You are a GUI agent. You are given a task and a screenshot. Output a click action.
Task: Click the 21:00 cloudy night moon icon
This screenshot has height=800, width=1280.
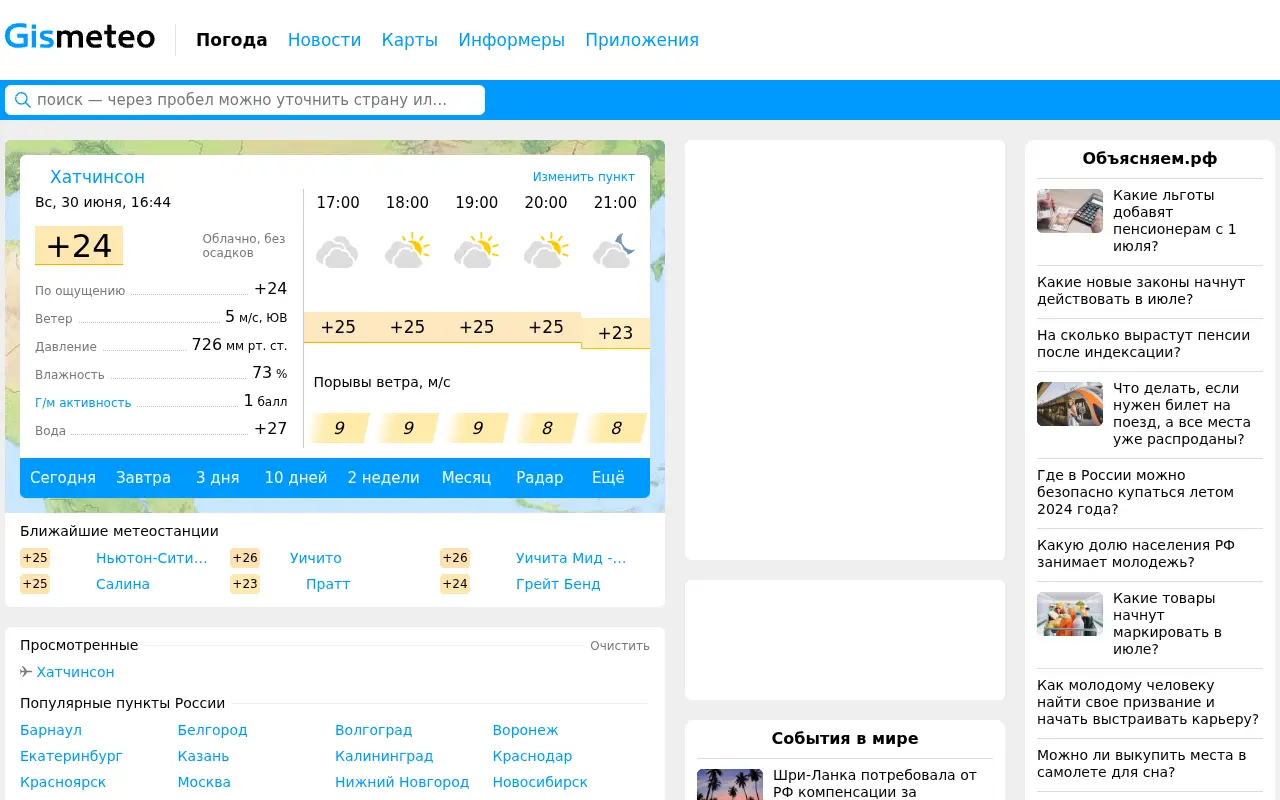click(614, 251)
